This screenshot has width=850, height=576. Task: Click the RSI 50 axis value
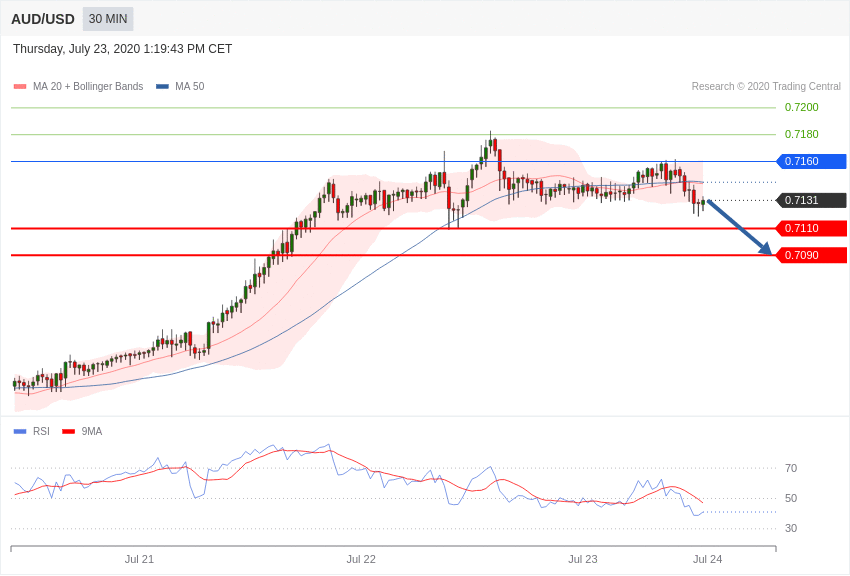tap(791, 498)
